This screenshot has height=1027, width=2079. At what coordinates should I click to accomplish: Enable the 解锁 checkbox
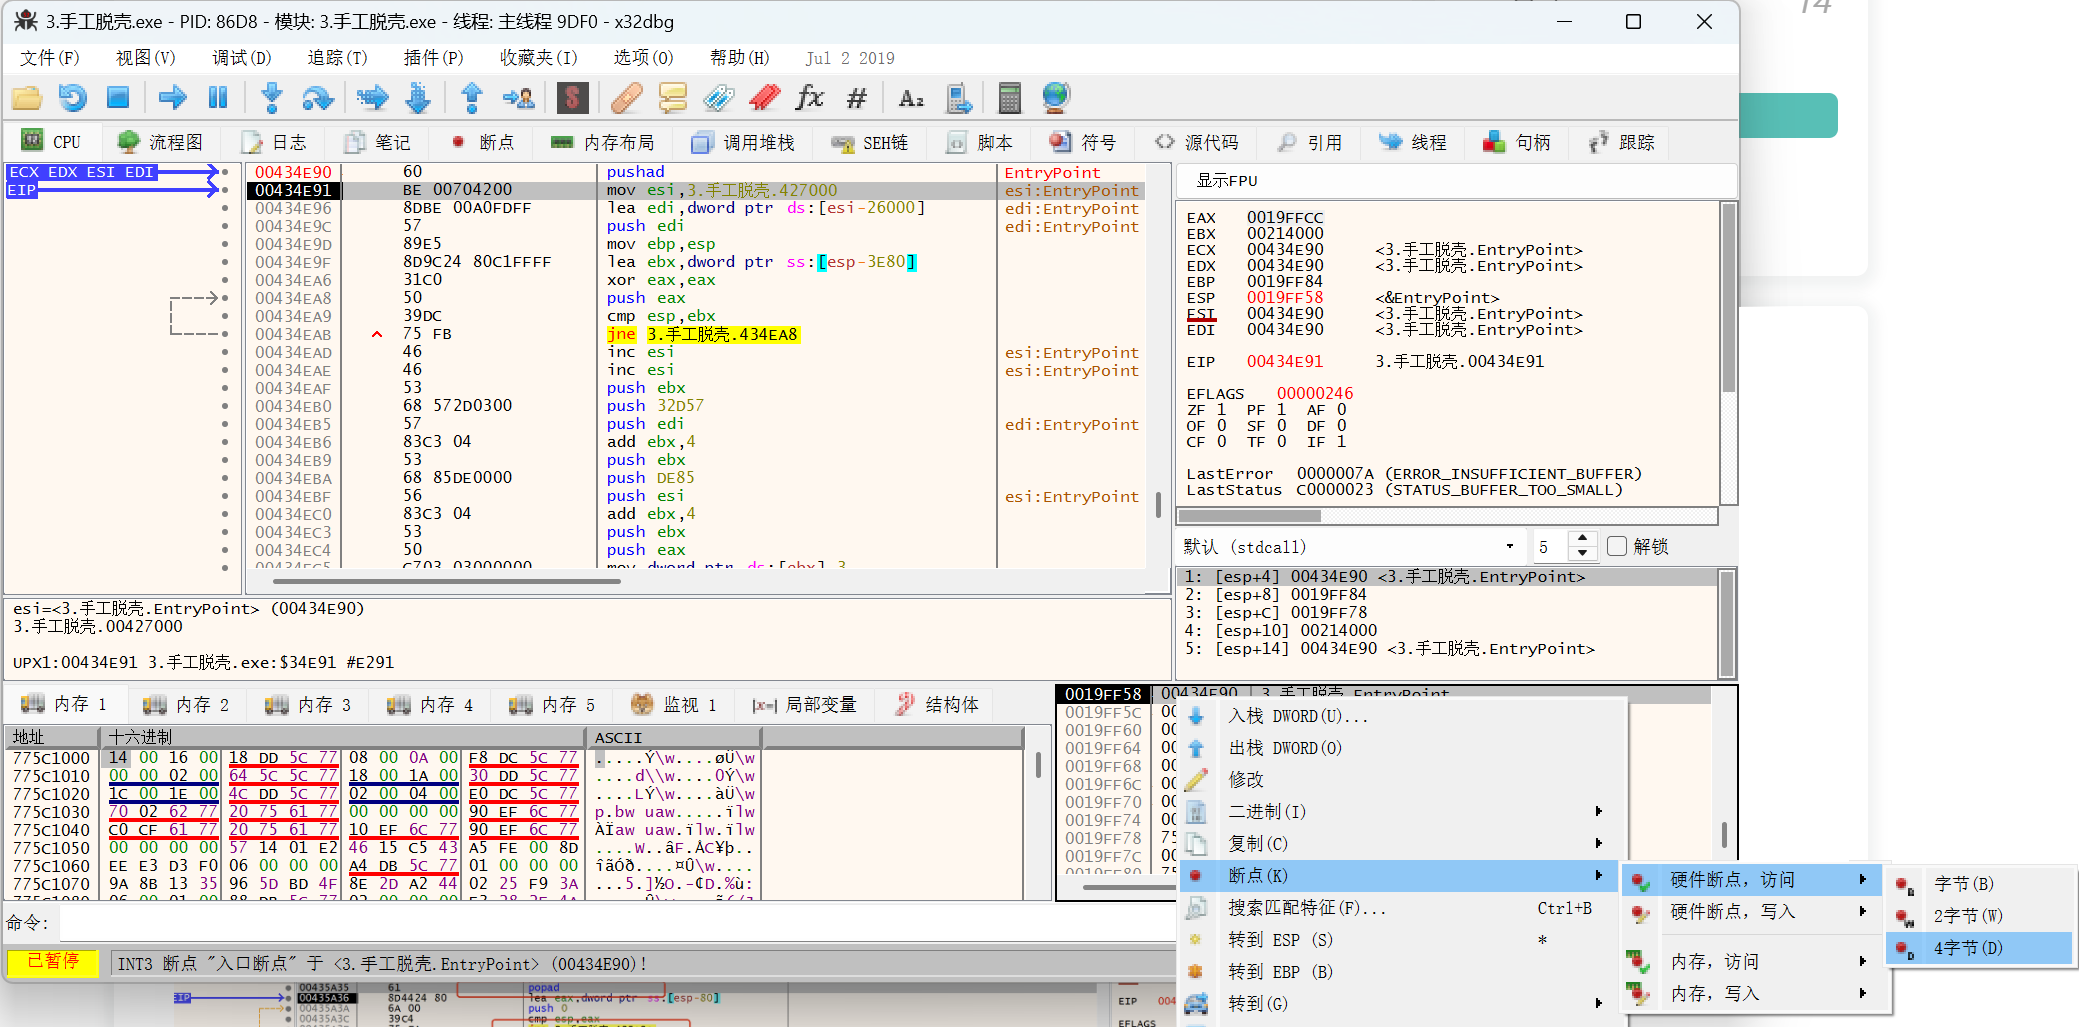pyautogui.click(x=1617, y=547)
